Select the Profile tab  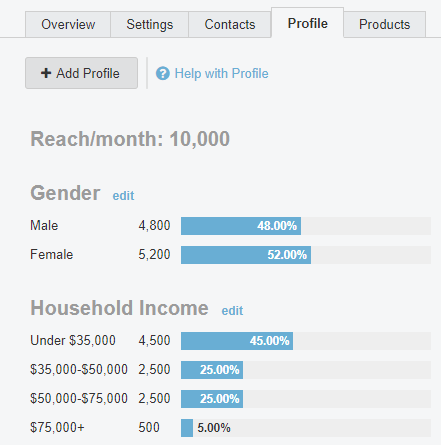click(x=307, y=23)
